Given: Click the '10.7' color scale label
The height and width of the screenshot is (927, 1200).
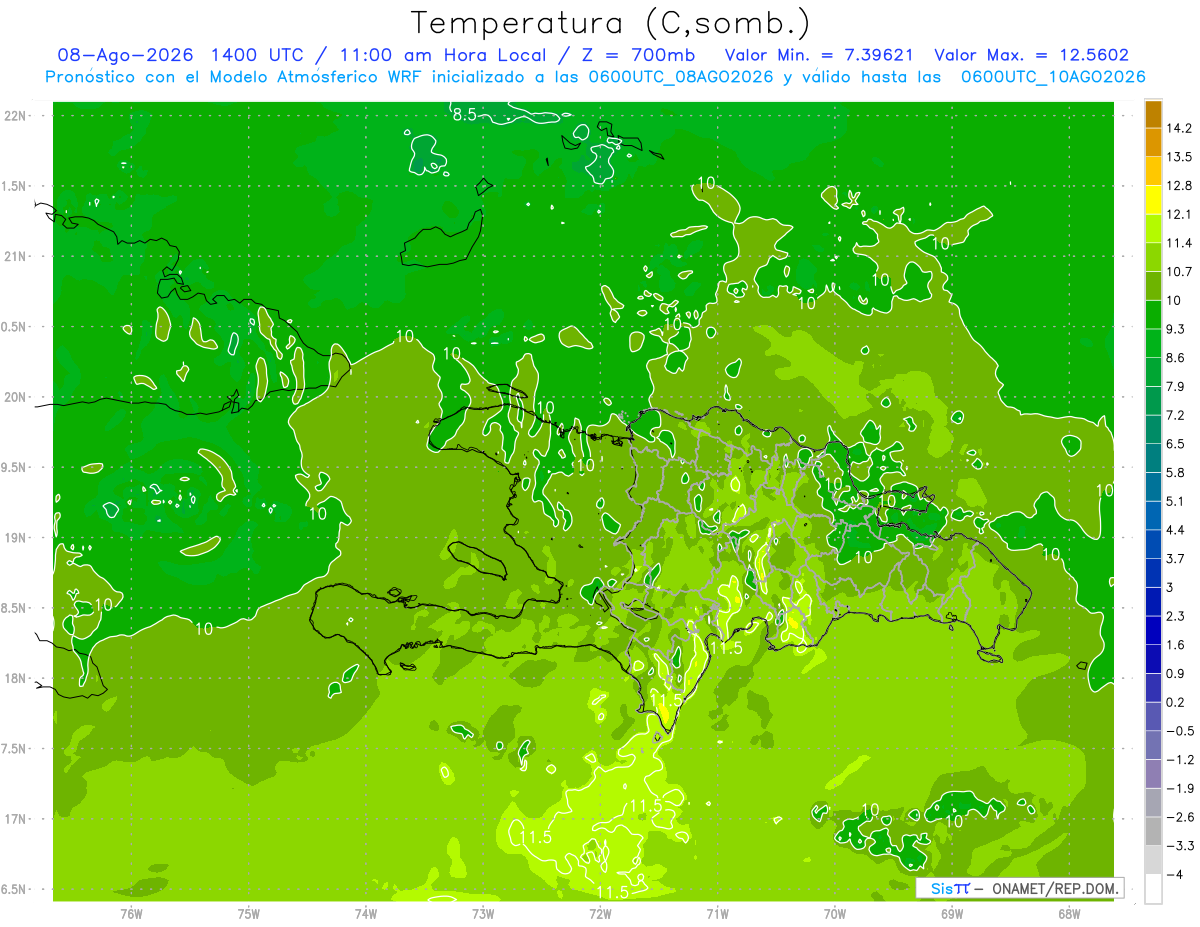Looking at the screenshot, I should point(1180,271).
